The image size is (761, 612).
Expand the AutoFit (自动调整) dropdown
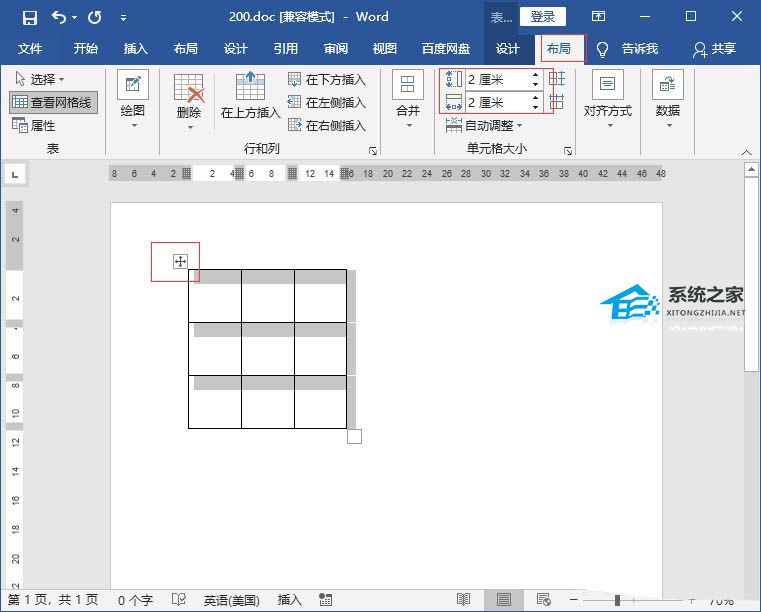point(484,126)
